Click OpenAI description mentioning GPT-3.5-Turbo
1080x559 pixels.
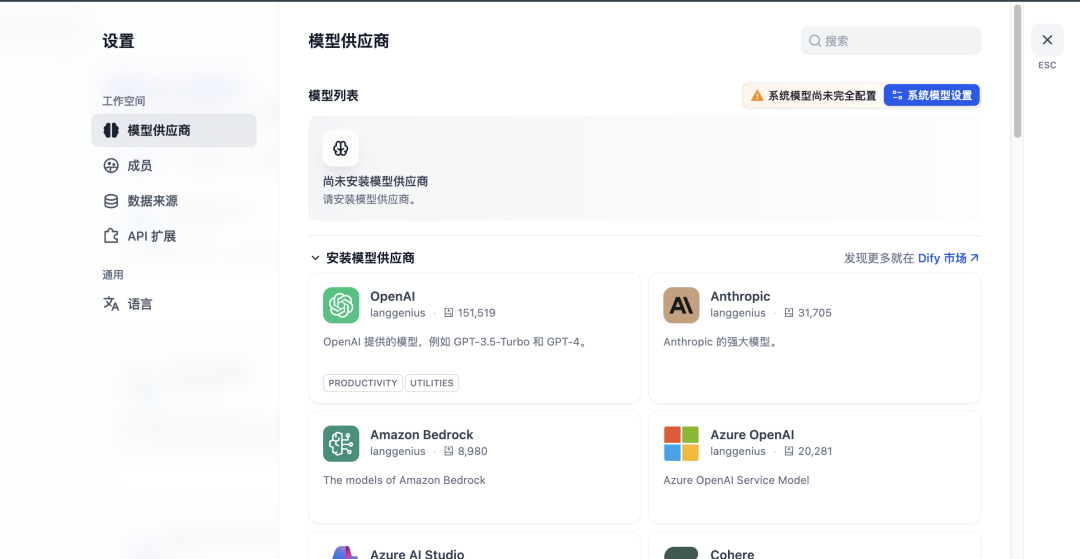pos(457,341)
